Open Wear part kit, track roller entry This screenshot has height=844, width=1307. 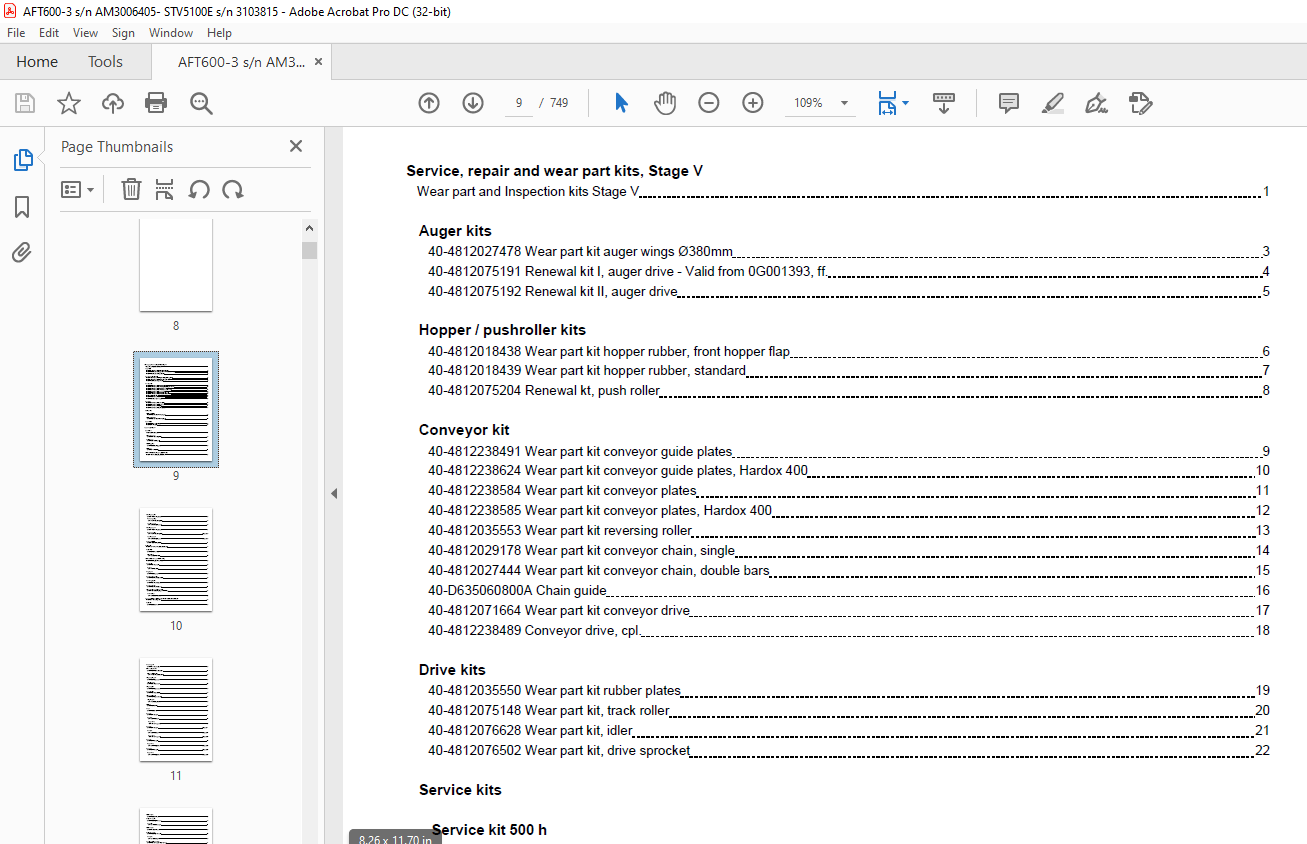point(848,711)
